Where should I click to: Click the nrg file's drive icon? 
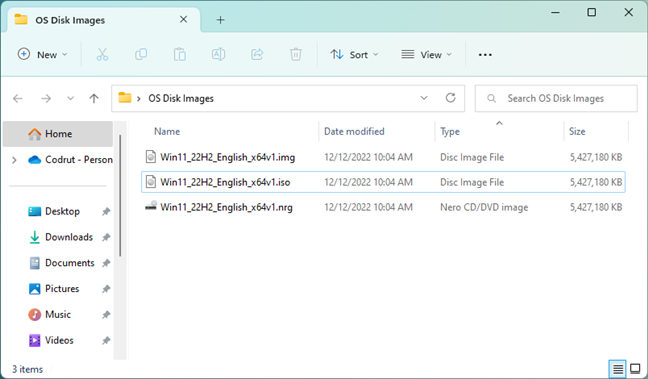coord(151,206)
